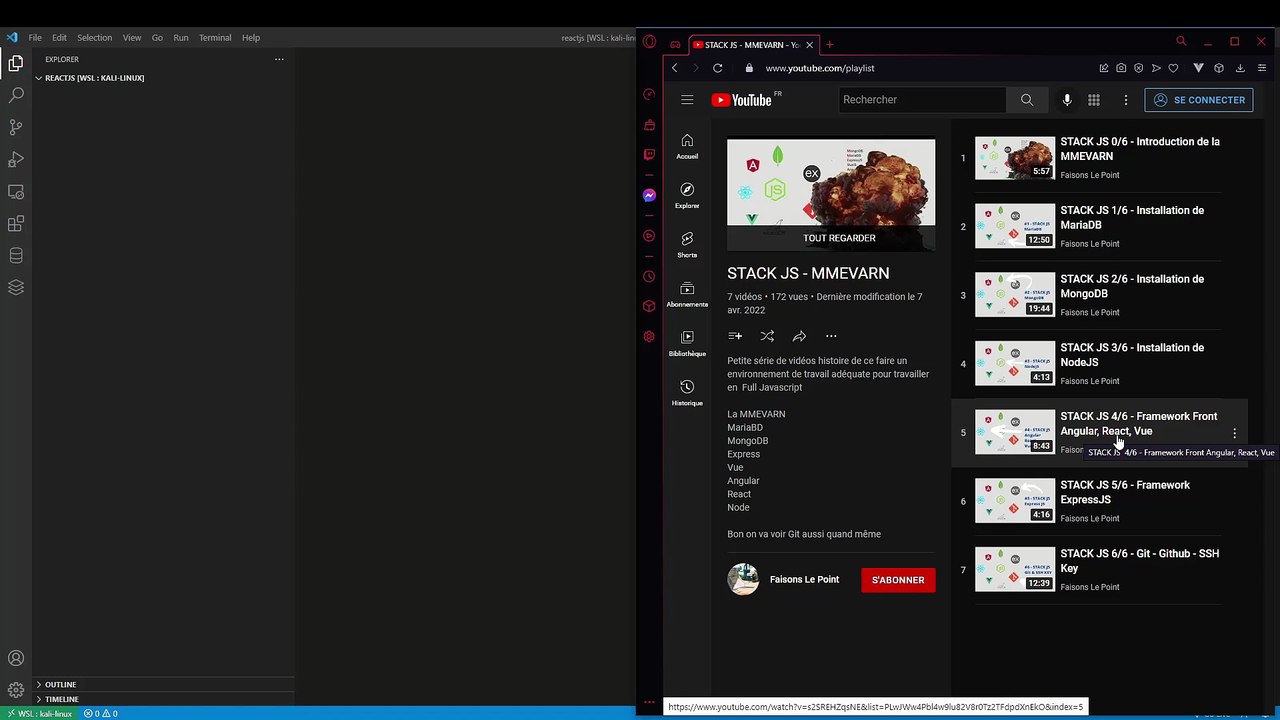Open browser downloads icon
Image resolution: width=1280 pixels, height=720 pixels.
(x=1240, y=68)
